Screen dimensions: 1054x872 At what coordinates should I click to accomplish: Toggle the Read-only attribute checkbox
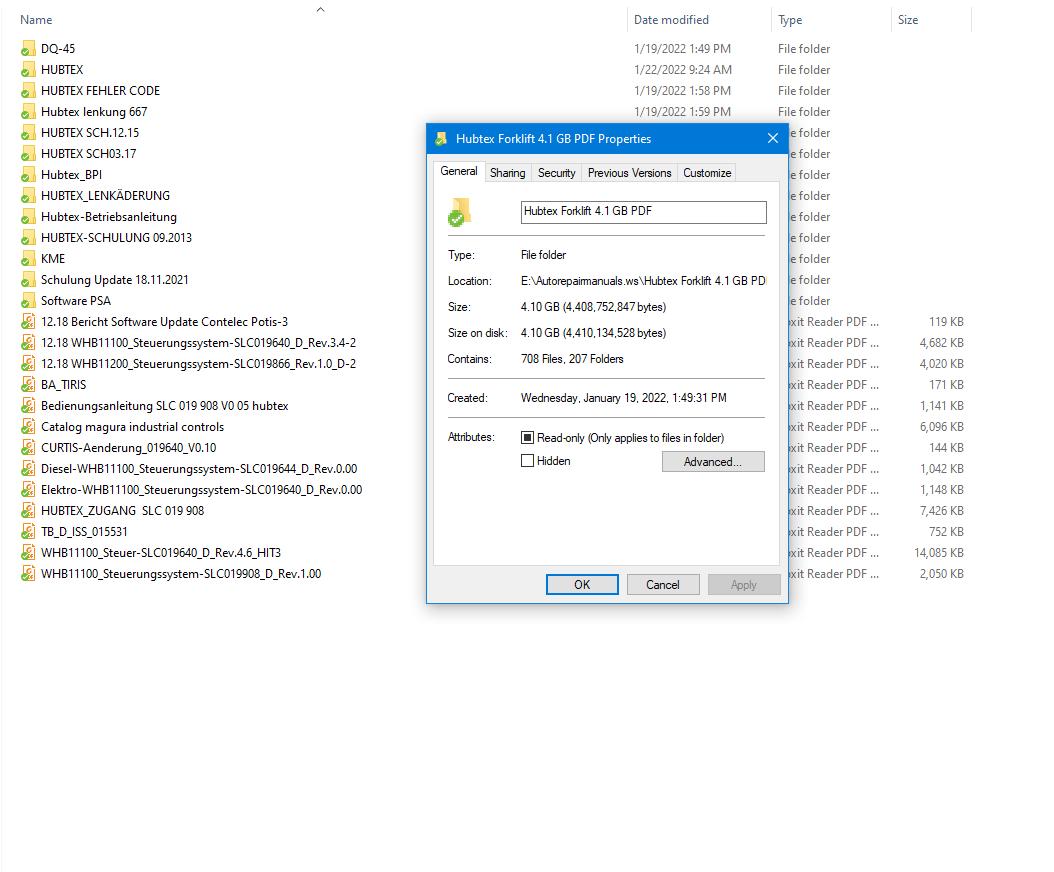(528, 438)
